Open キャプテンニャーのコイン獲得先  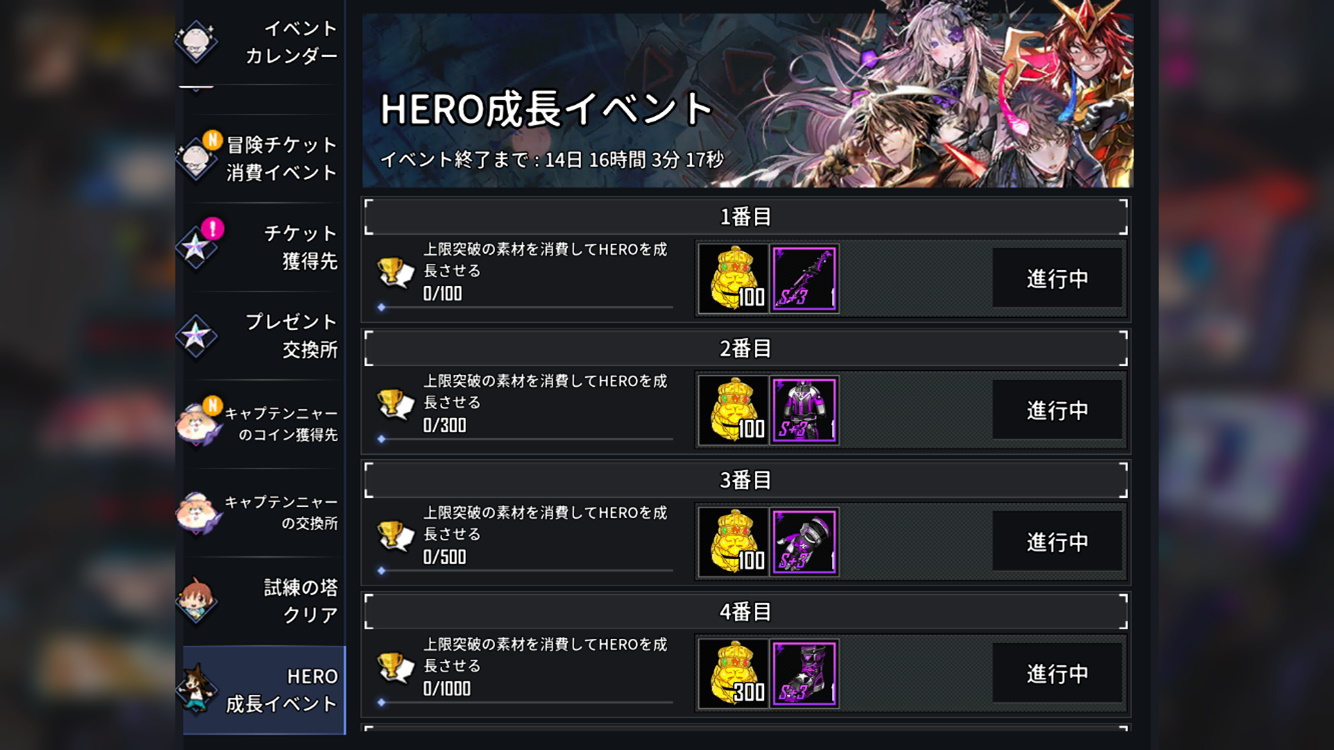(260, 424)
